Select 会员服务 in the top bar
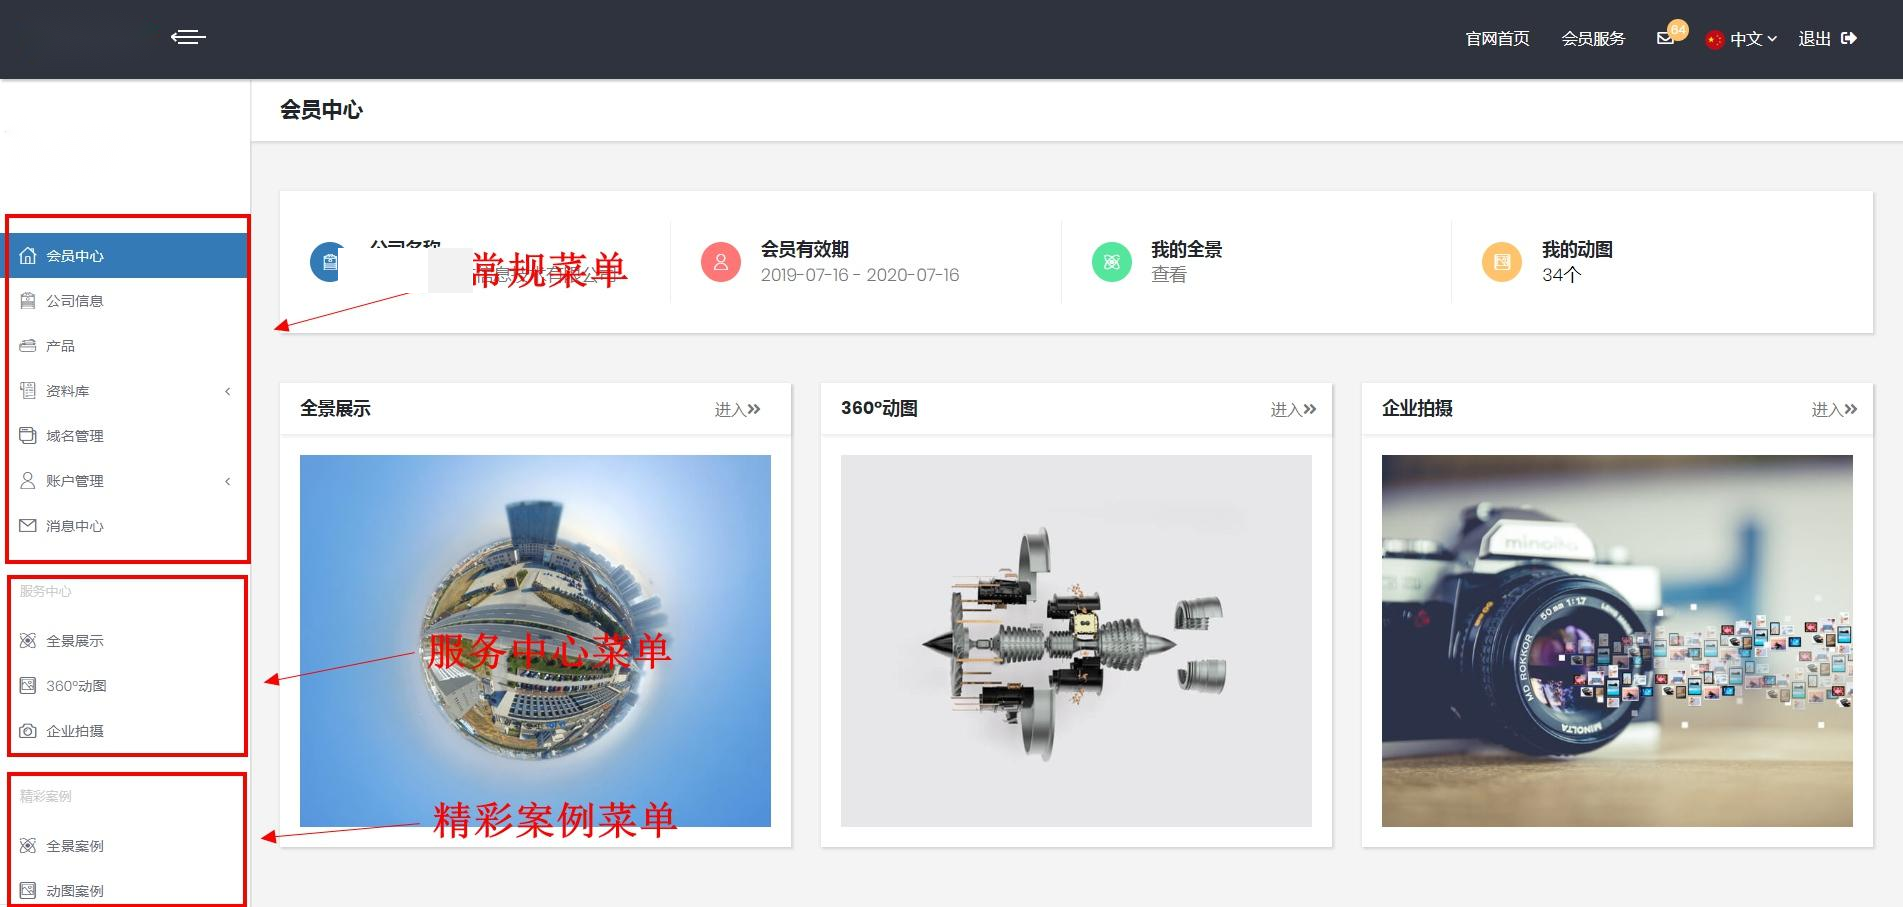This screenshot has height=907, width=1903. click(x=1594, y=38)
